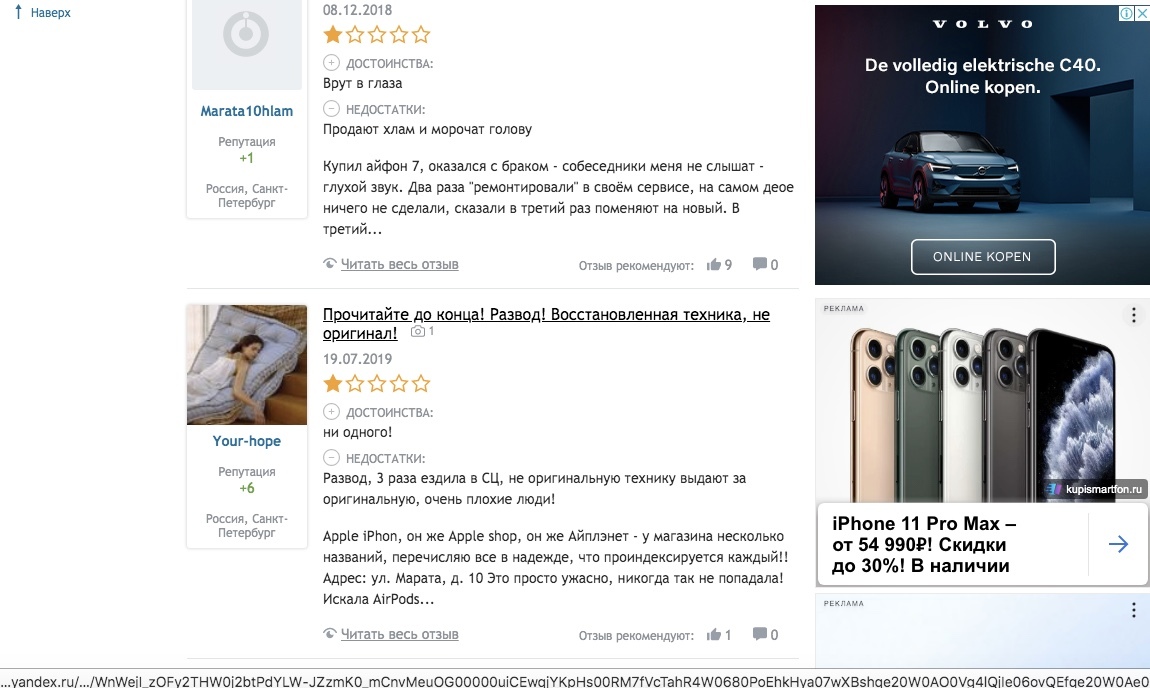Open the Your-hope user profile name

[246, 441]
